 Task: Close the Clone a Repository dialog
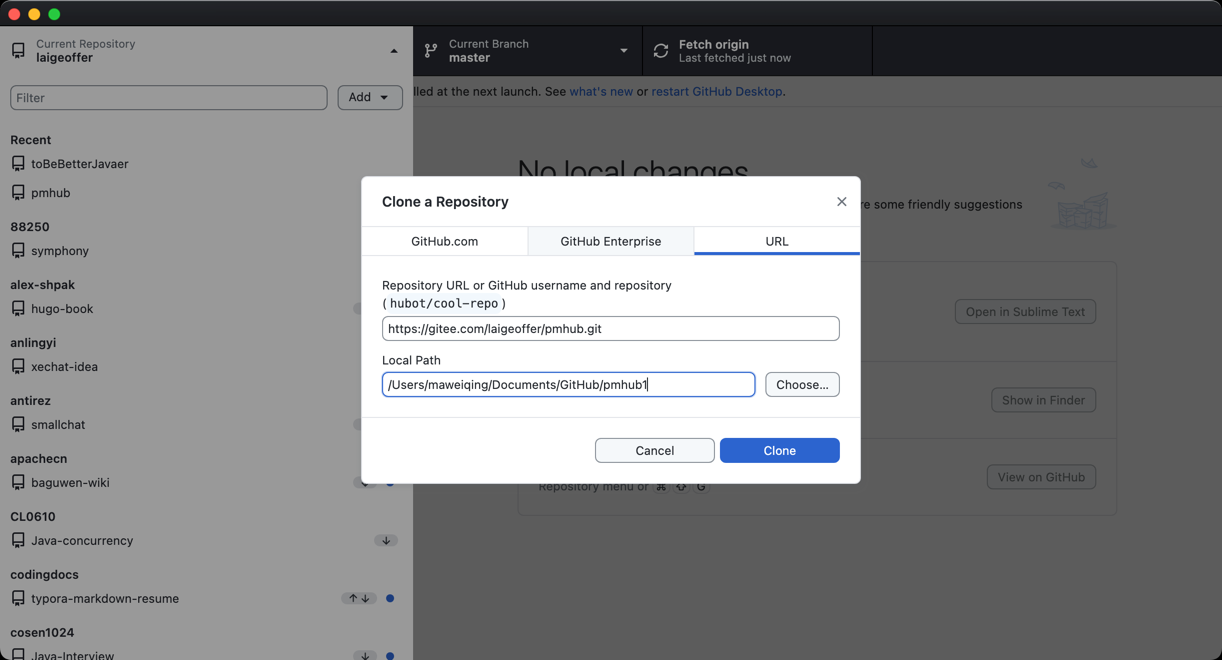tap(841, 202)
